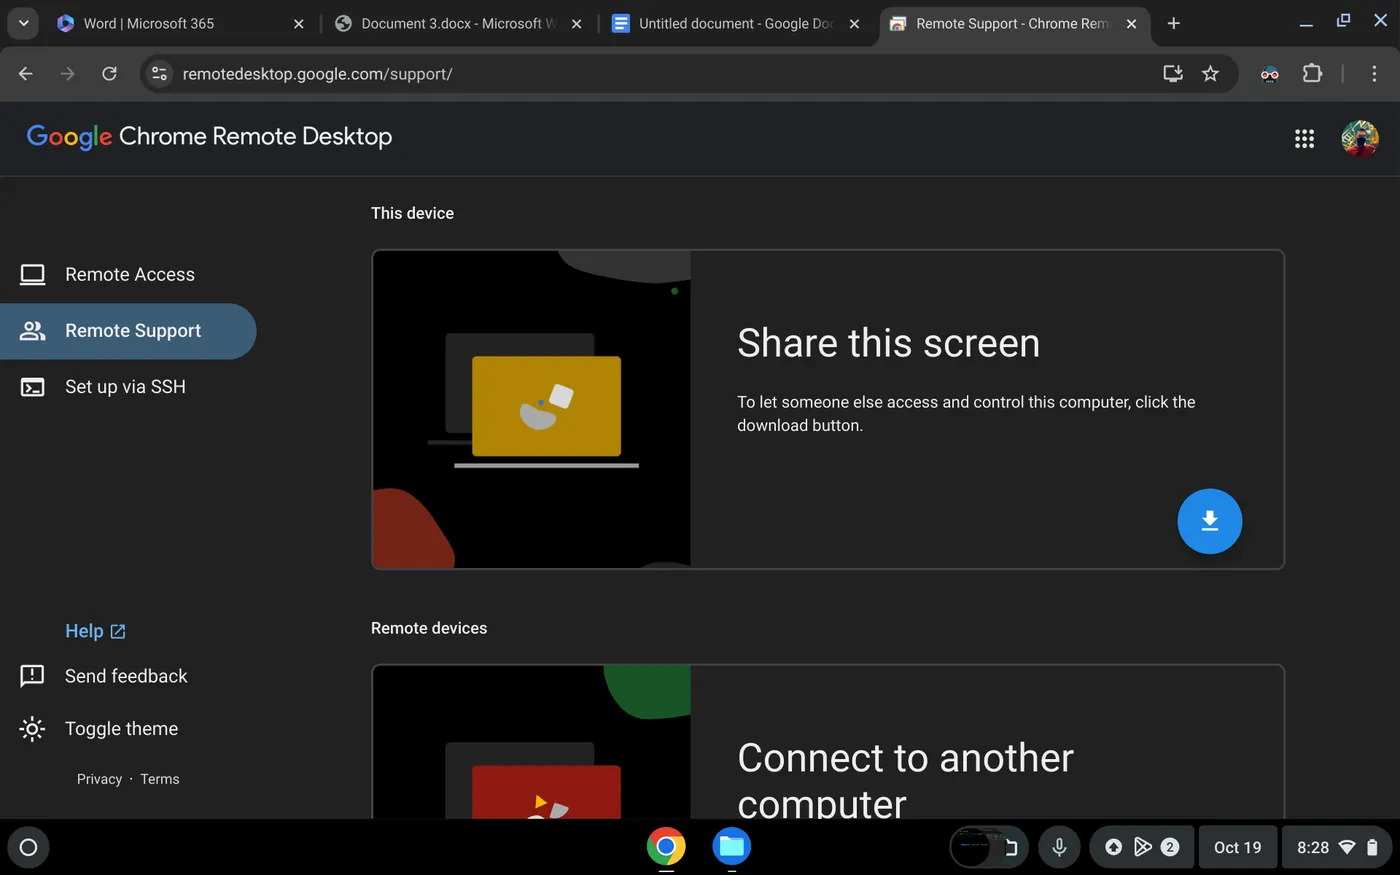Click the Connect to another computer illustration
The image size is (1400, 875).
(x=532, y=742)
